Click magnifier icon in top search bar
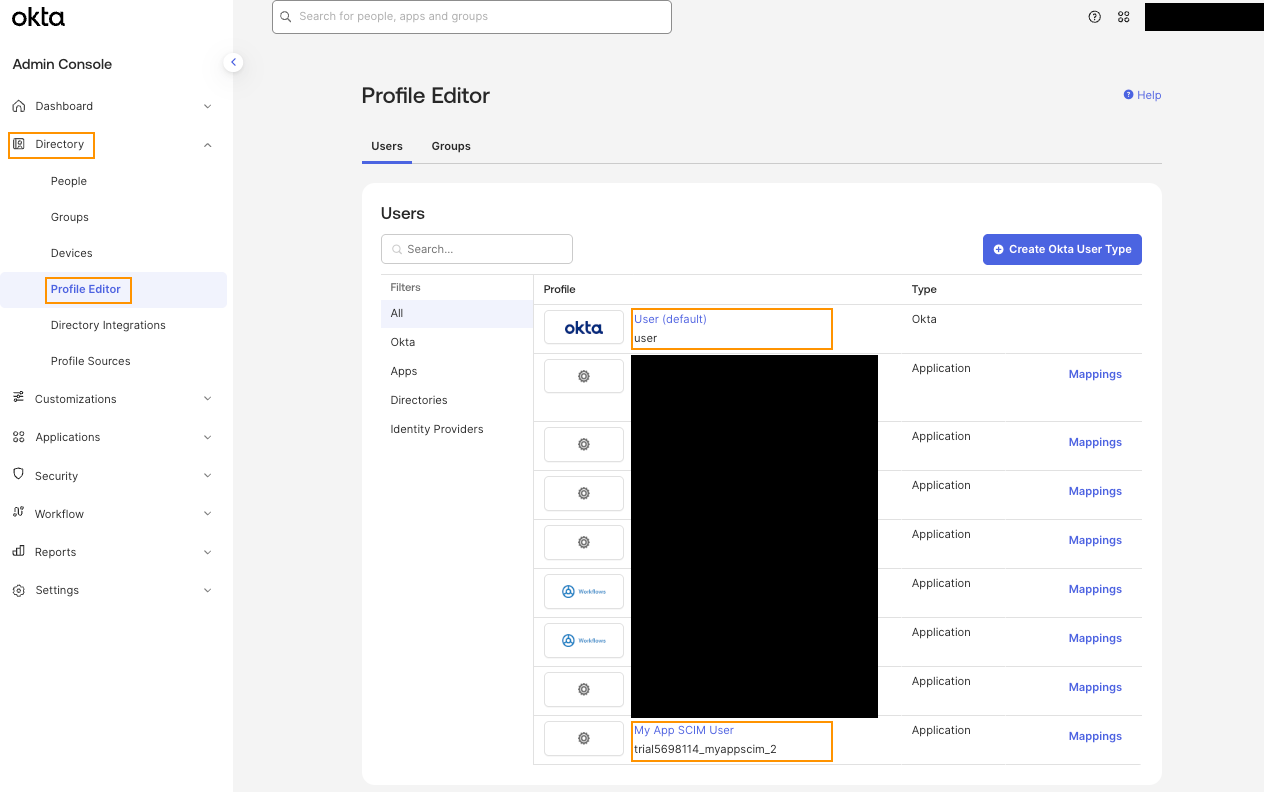This screenshot has width=1264, height=792. [x=286, y=17]
